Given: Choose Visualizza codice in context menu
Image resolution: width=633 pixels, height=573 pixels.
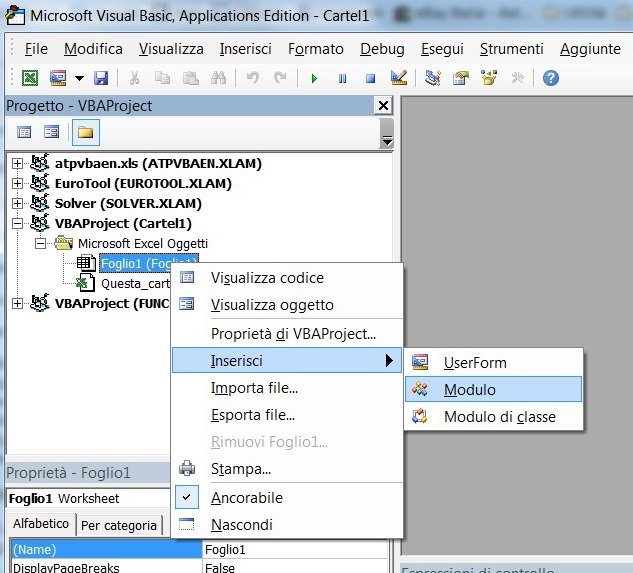Looking at the screenshot, I should [x=287, y=278].
